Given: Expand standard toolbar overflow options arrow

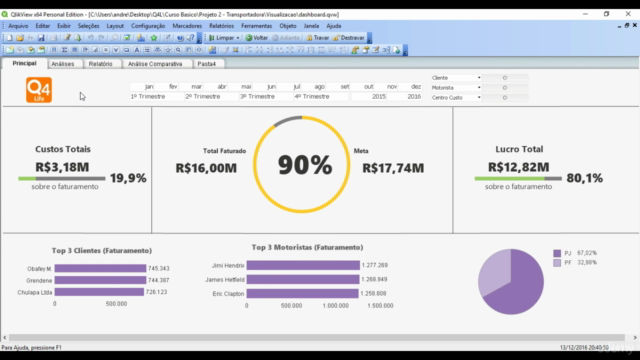Looking at the screenshot, I should [200, 38].
